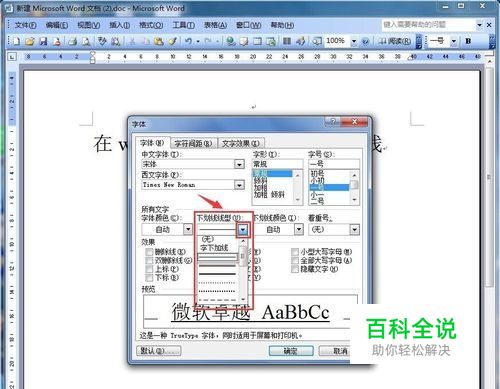Click the Columns toolbar icon
This screenshot has width=500, height=389.
(x=287, y=41)
